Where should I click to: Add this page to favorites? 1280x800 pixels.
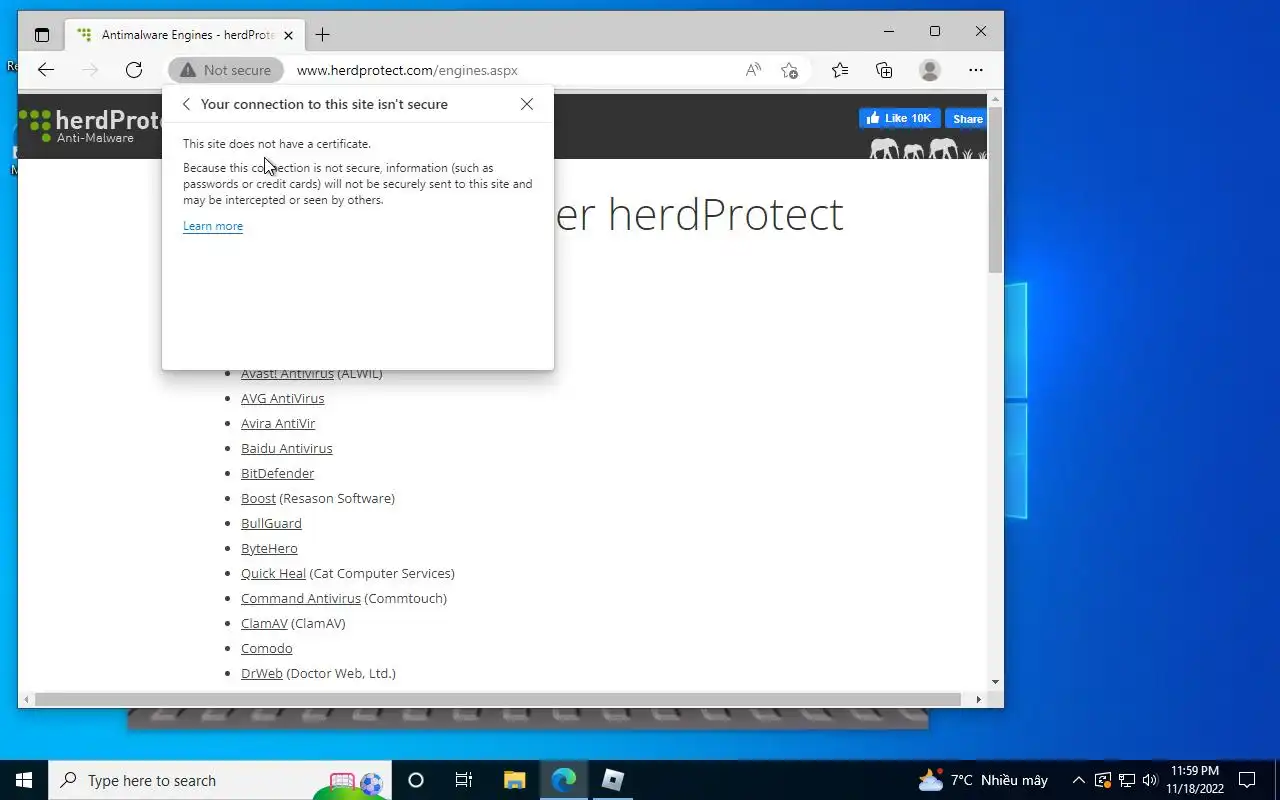[x=789, y=70]
